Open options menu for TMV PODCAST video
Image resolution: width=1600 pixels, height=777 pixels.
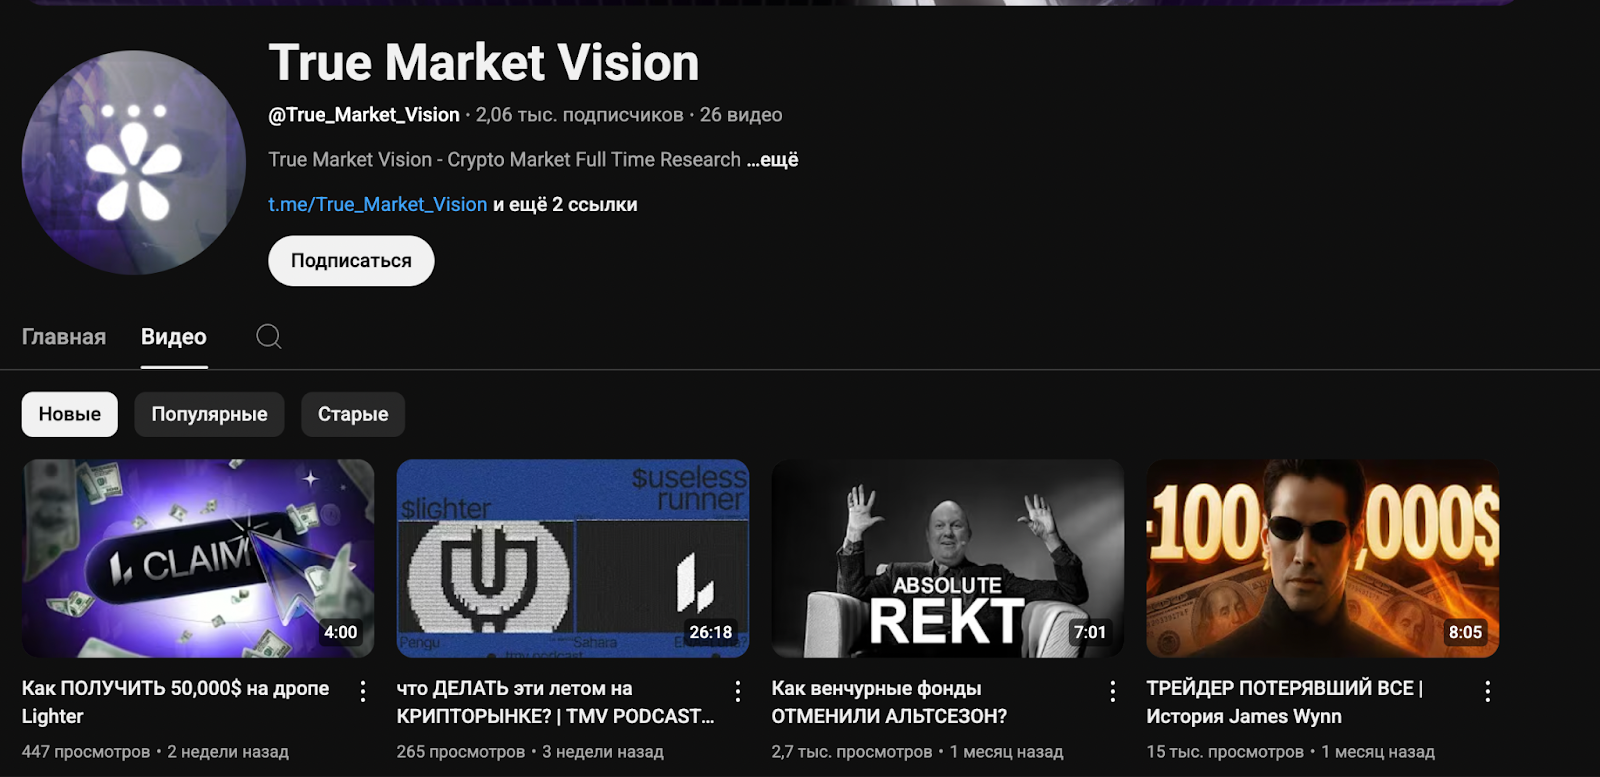(x=738, y=691)
